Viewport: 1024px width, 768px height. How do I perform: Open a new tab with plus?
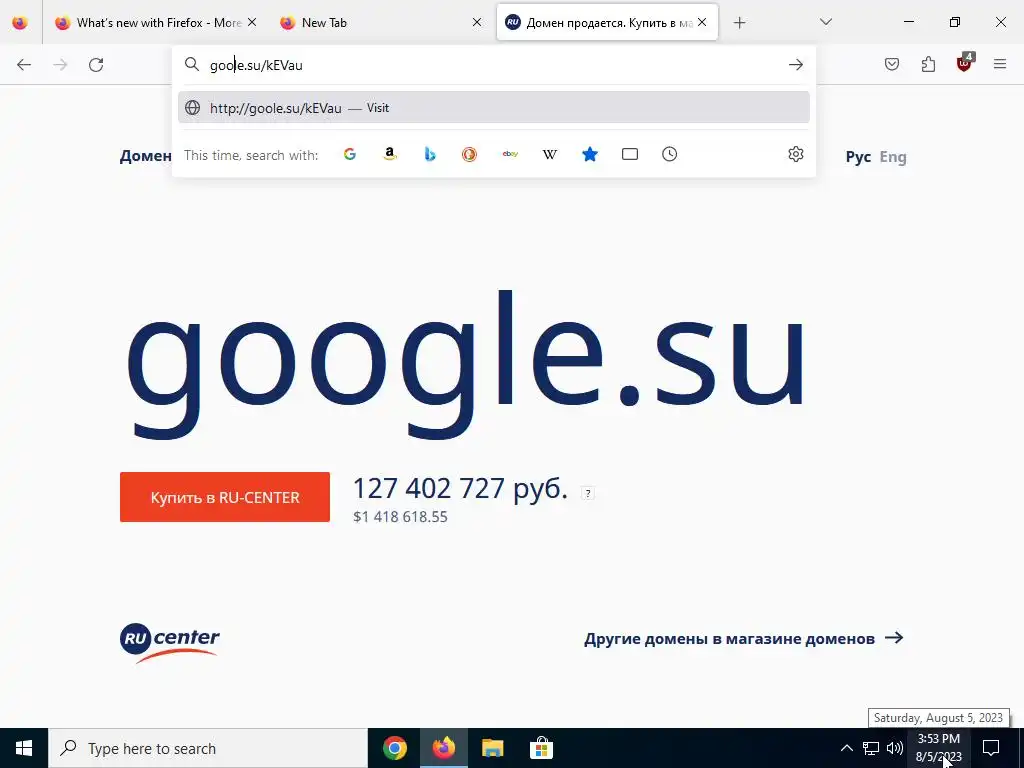click(x=739, y=23)
